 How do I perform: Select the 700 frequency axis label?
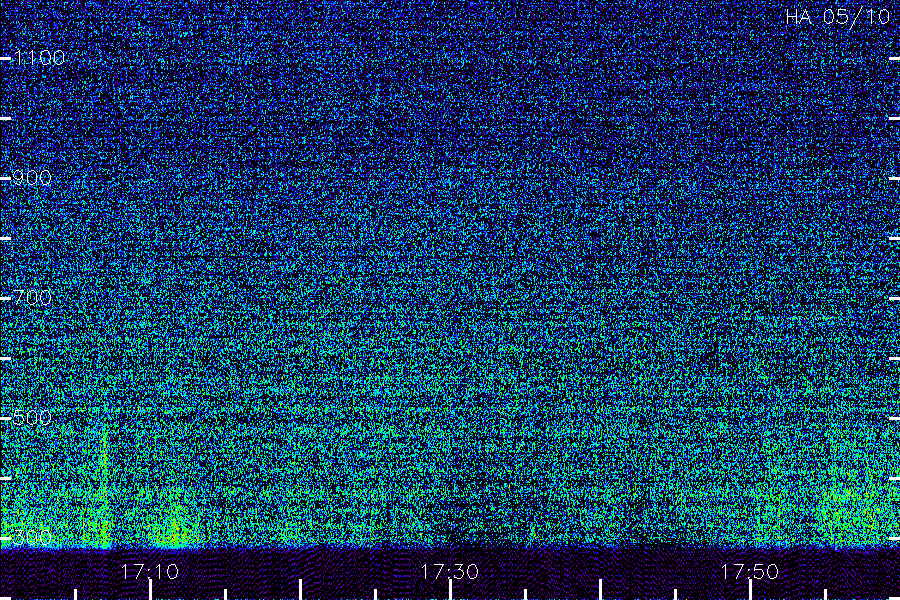pyautogui.click(x=32, y=298)
